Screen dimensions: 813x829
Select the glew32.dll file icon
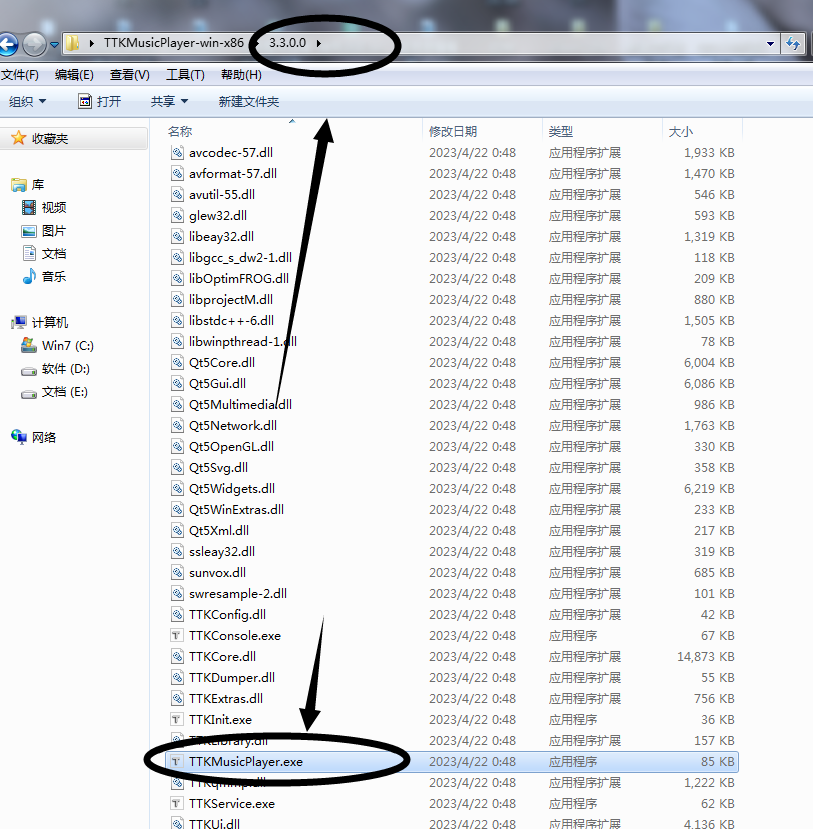point(177,216)
